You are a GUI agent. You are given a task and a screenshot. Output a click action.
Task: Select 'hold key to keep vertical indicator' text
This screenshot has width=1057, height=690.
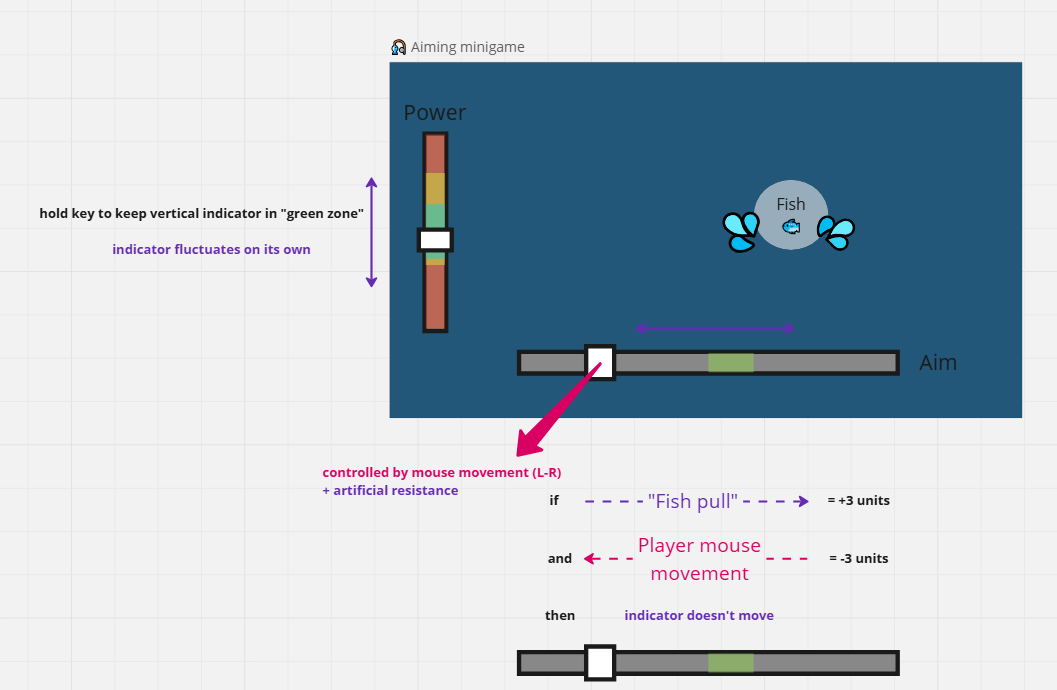[x=202, y=214]
